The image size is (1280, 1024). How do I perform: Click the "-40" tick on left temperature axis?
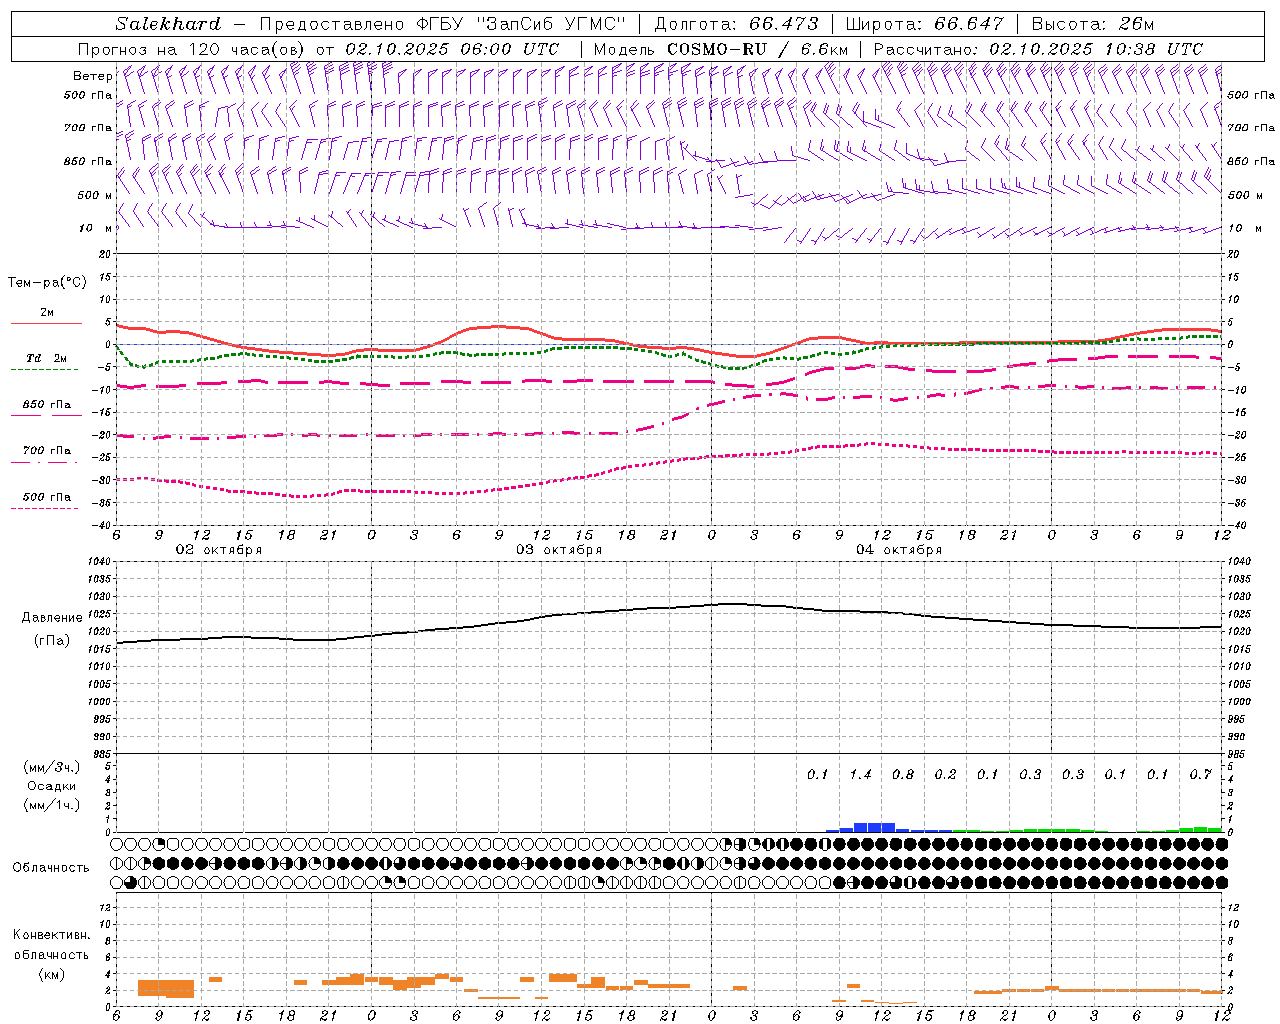102,526
